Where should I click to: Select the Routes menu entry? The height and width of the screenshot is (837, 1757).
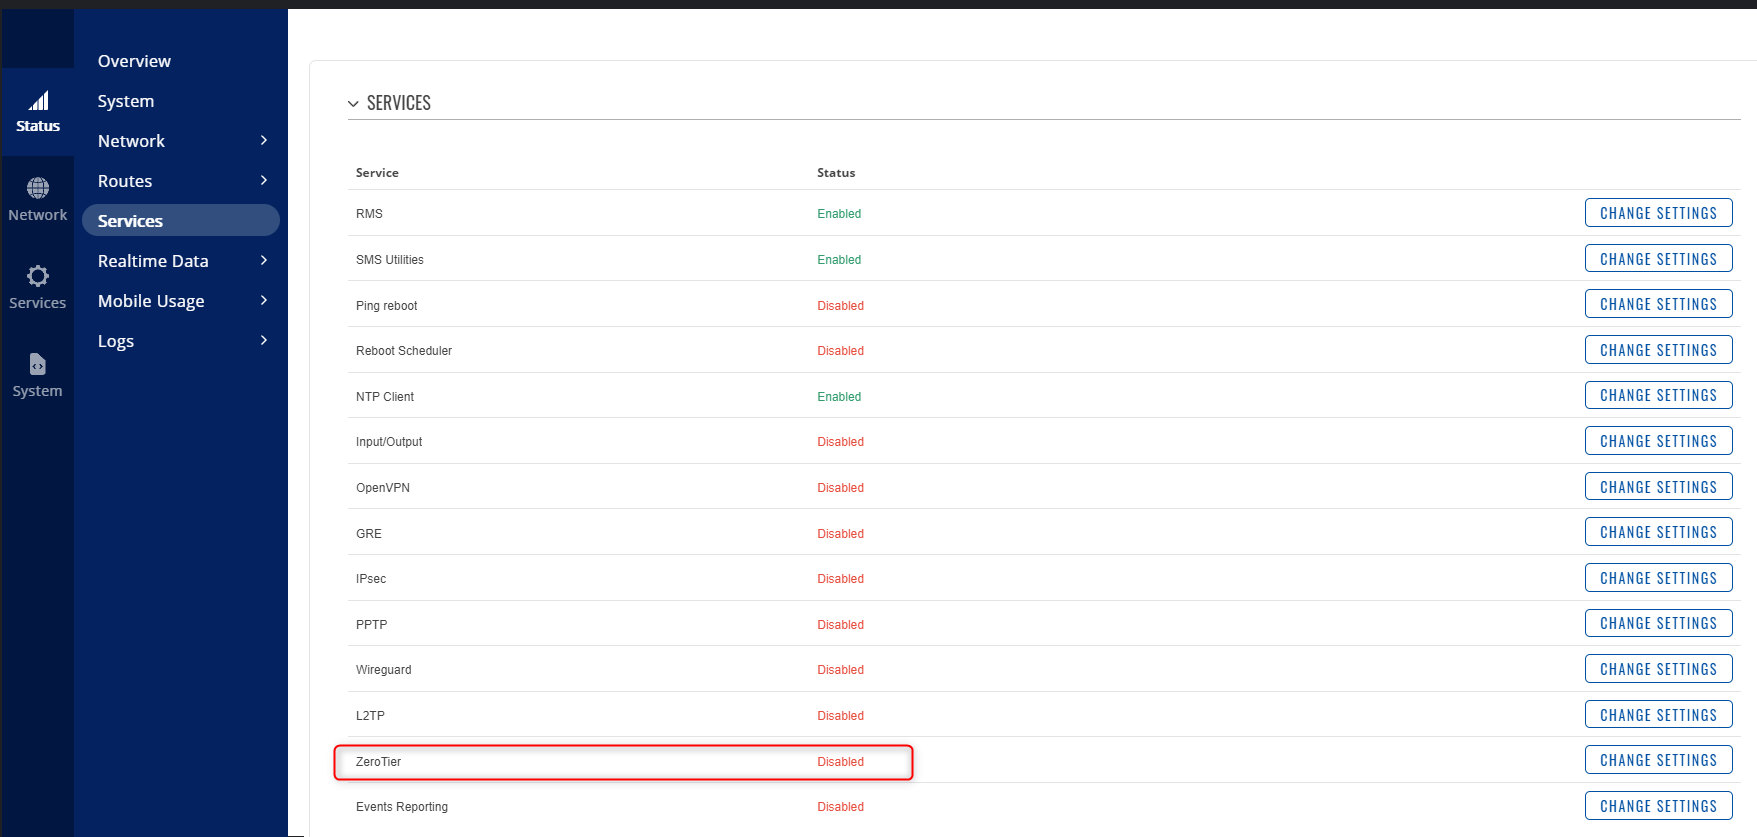(125, 181)
